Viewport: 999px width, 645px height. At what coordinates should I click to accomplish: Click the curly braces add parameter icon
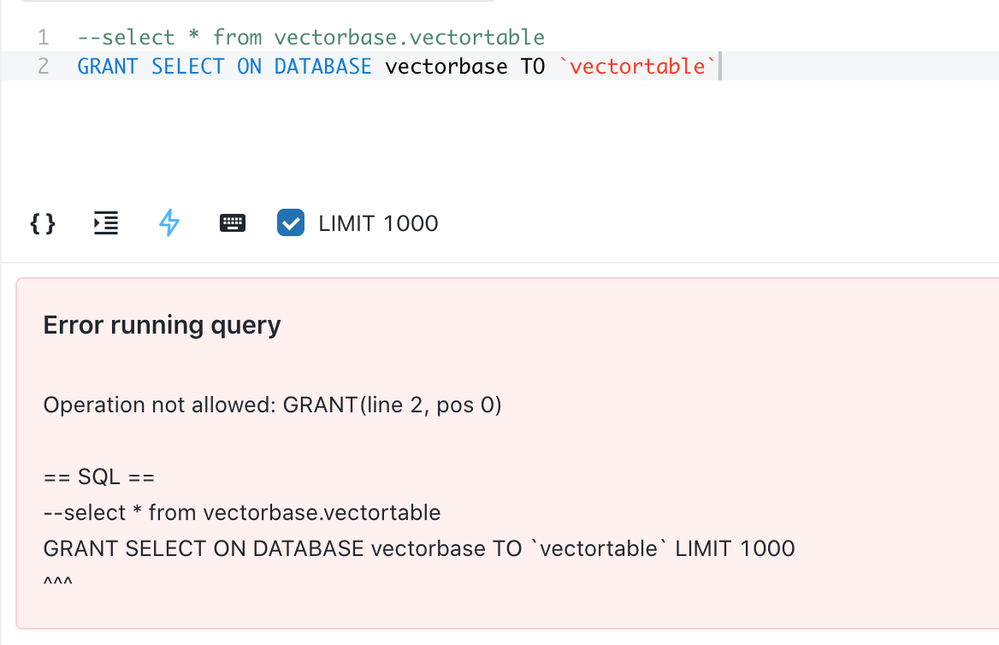[43, 223]
